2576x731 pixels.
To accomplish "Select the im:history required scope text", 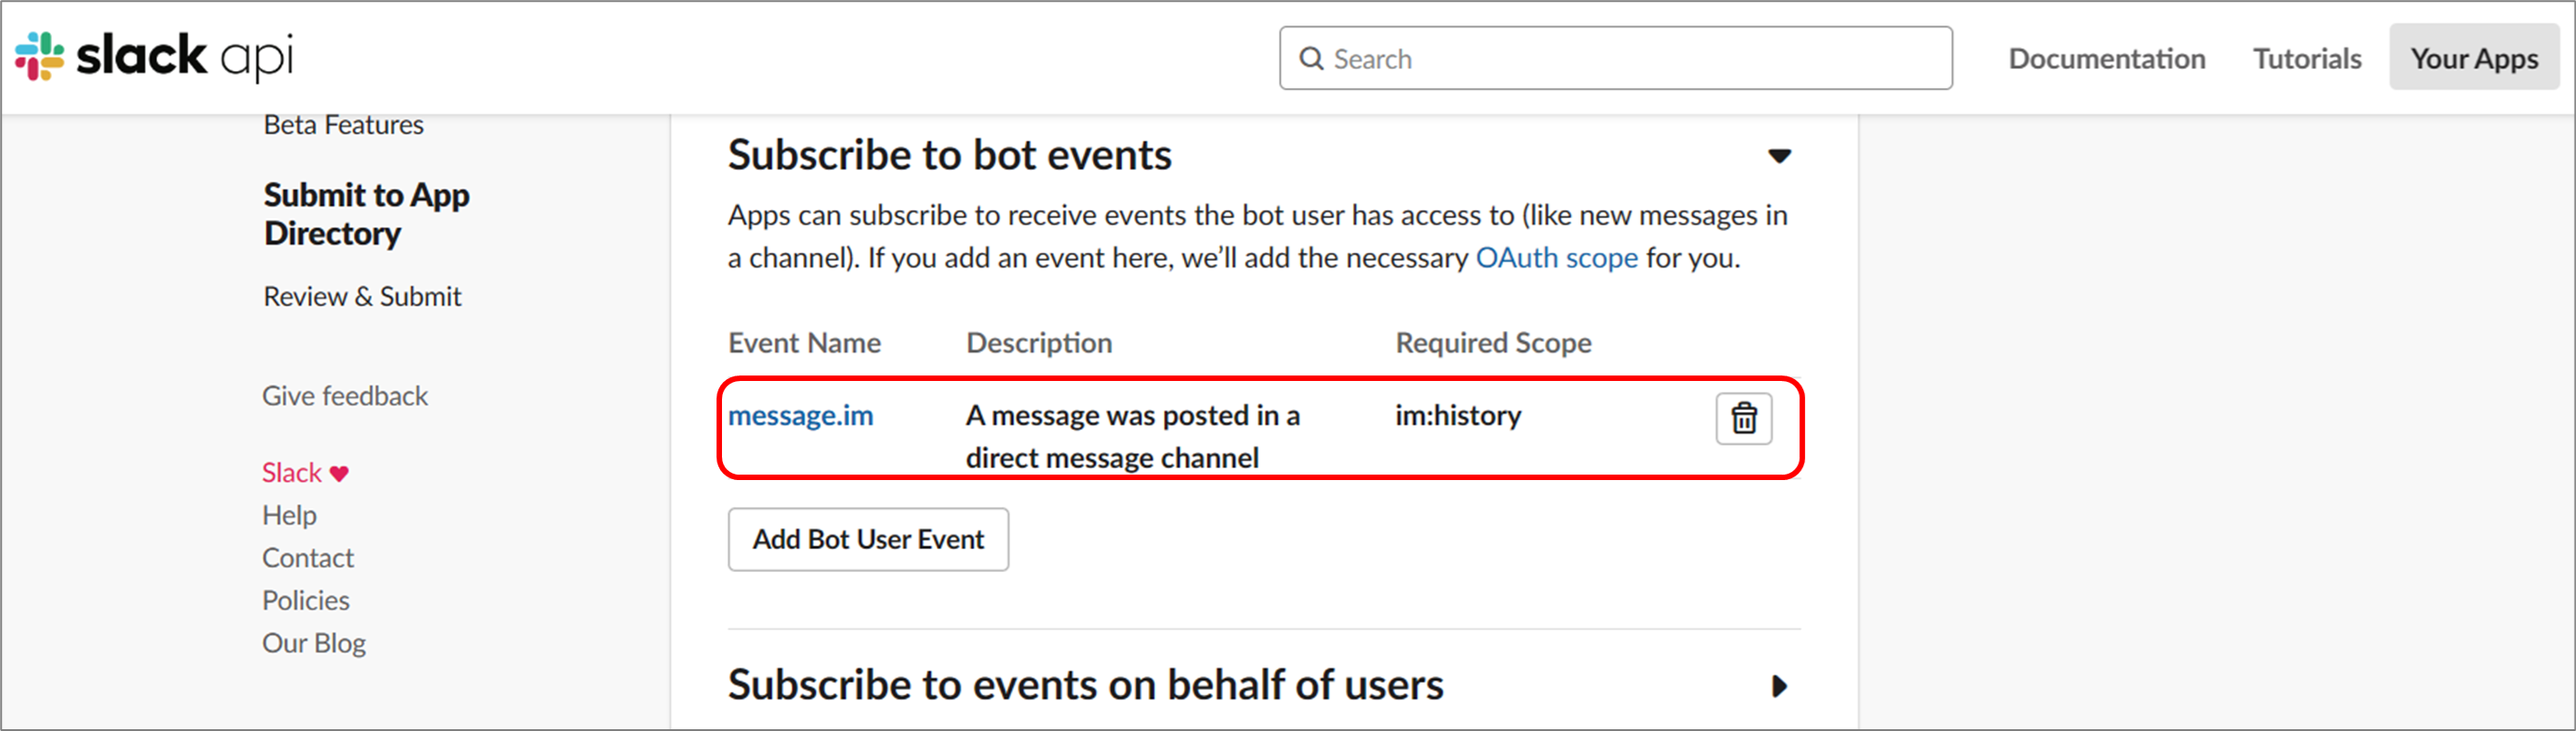I will coord(1458,415).
